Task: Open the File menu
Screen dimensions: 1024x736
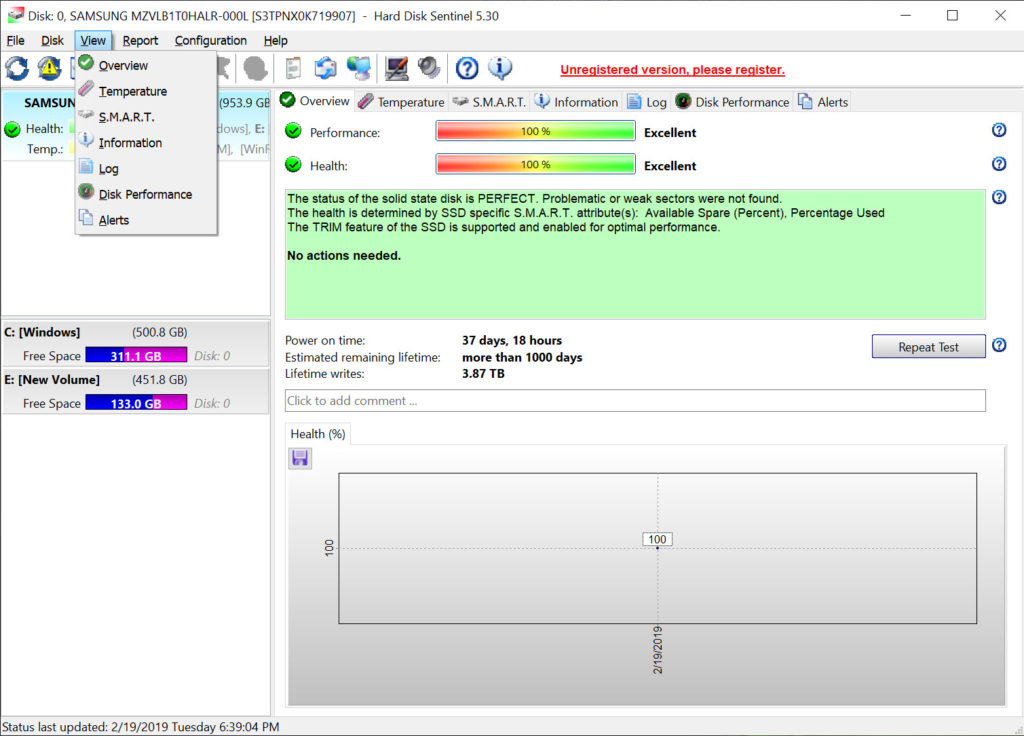Action: [16, 40]
